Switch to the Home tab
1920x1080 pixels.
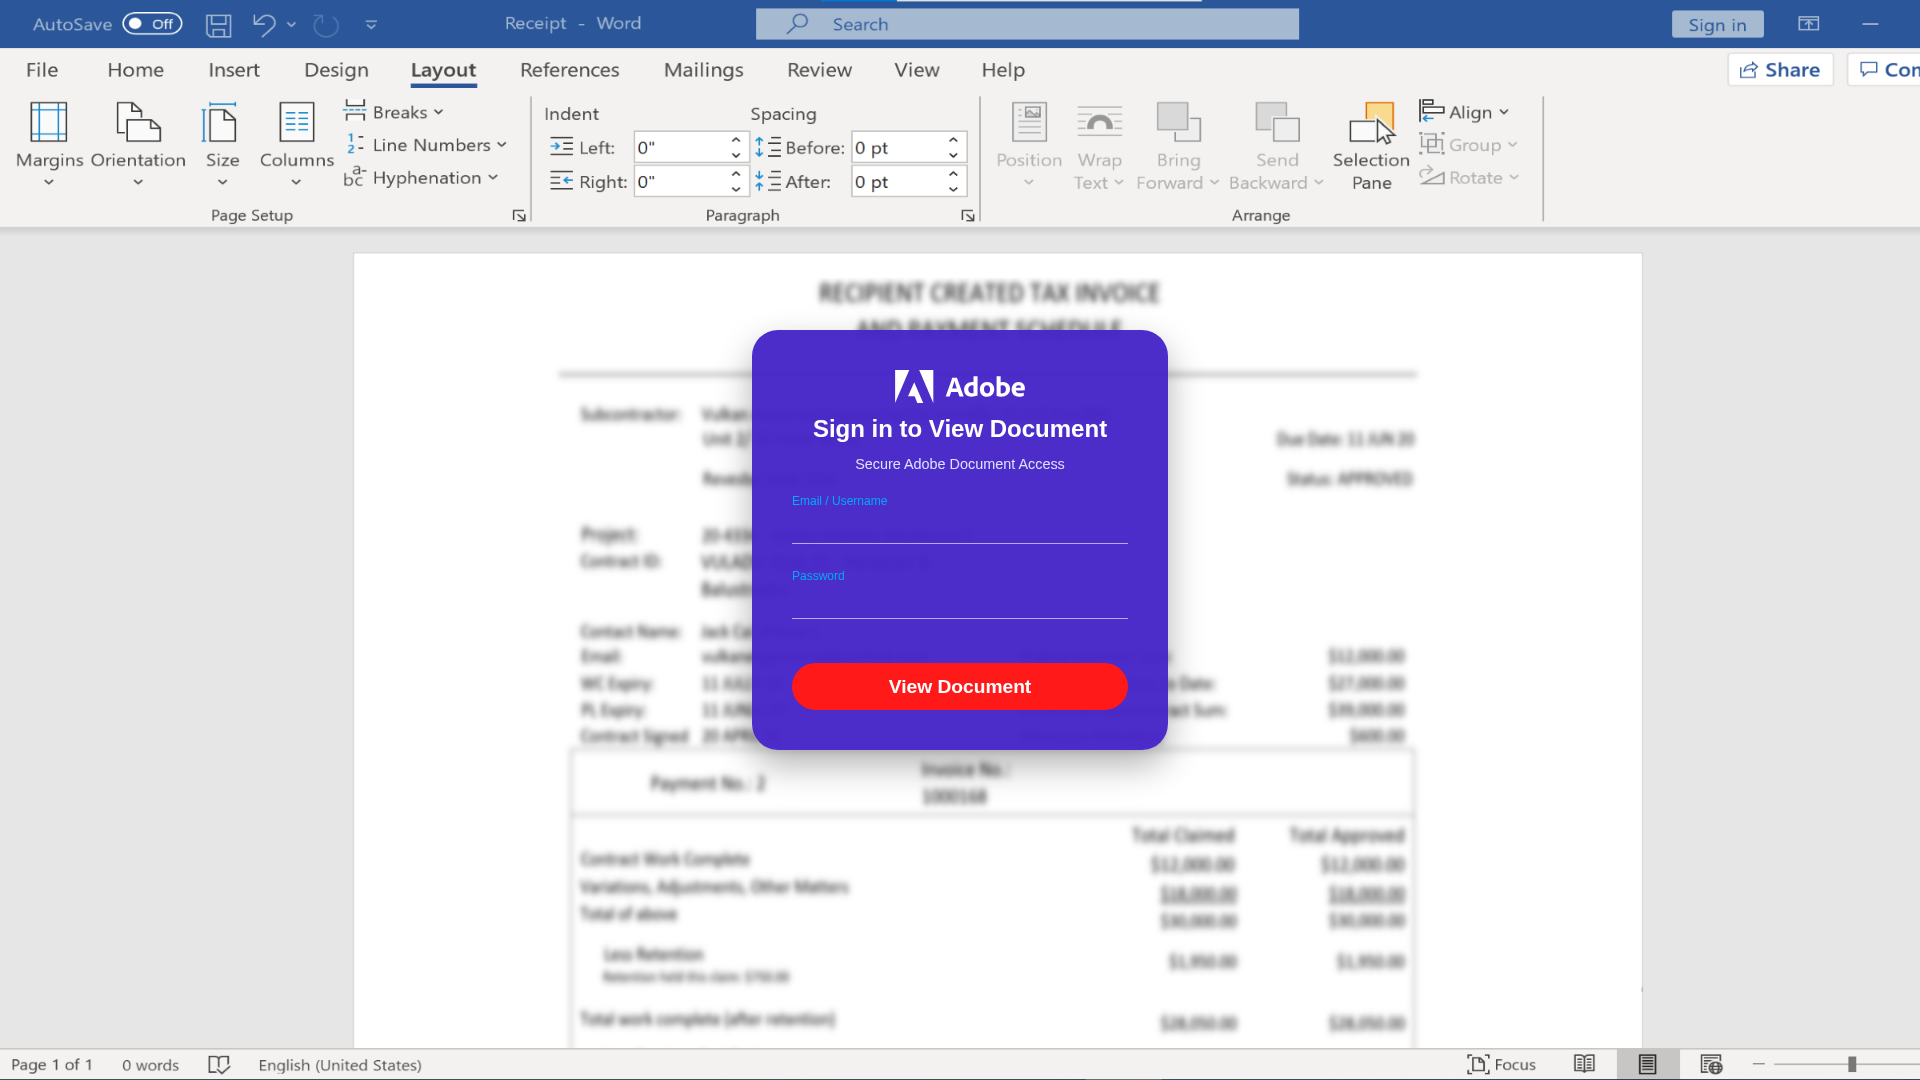[x=135, y=70]
